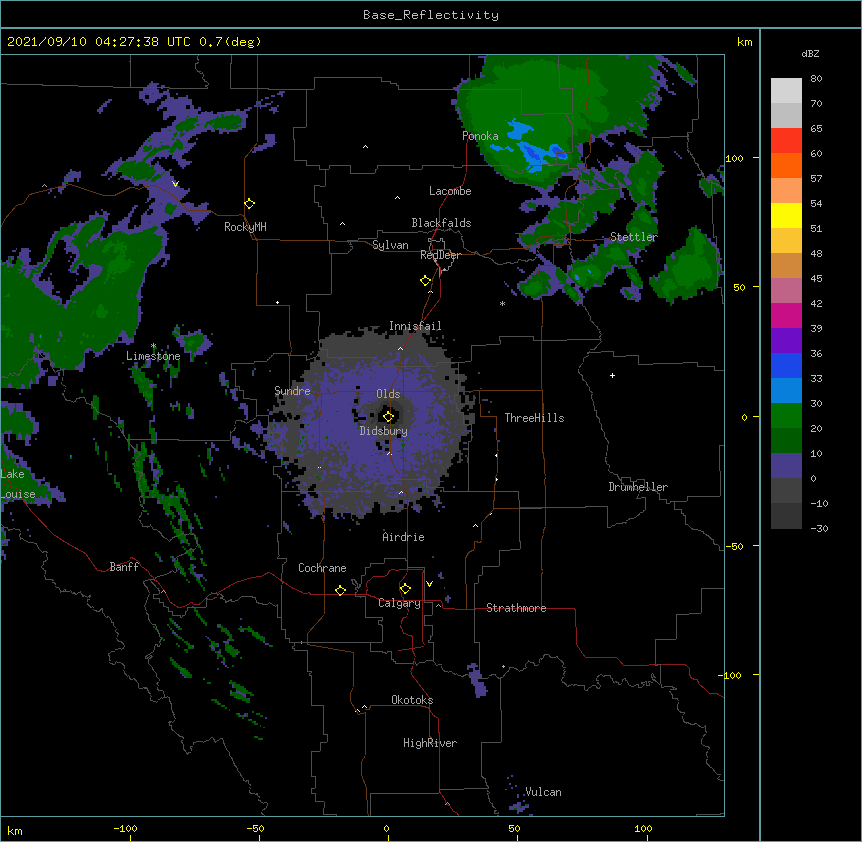Click the Calgary city label
Viewport: 862px width, 842px height.
click(x=399, y=603)
